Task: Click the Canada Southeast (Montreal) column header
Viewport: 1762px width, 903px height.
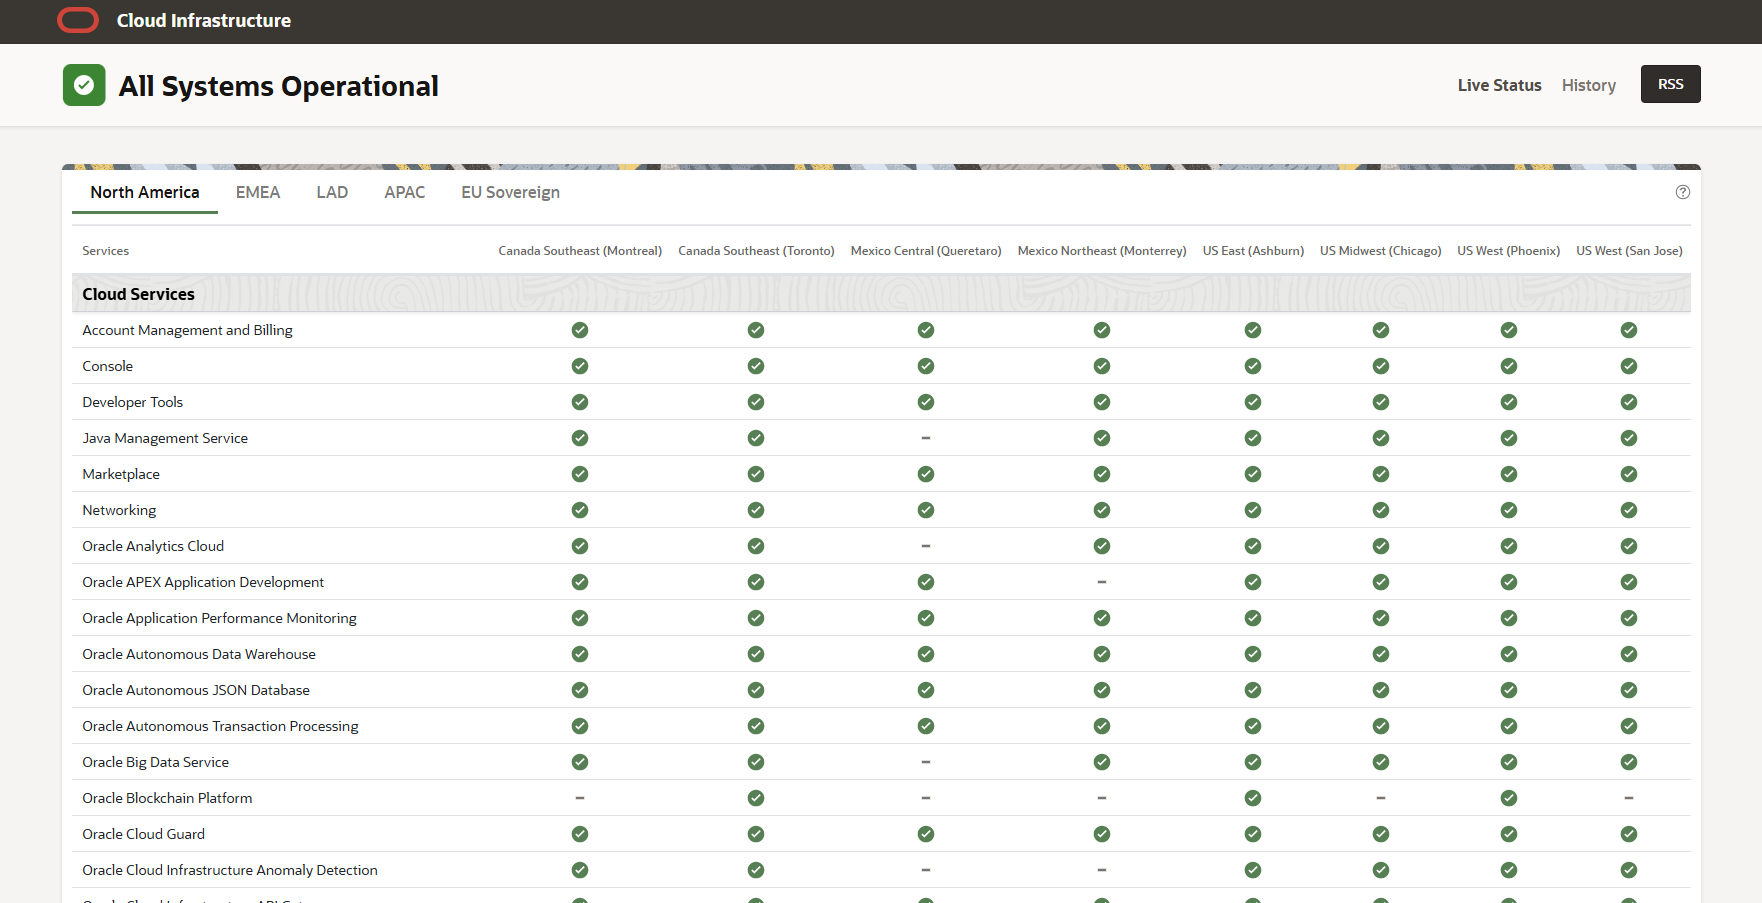Action: tap(580, 251)
